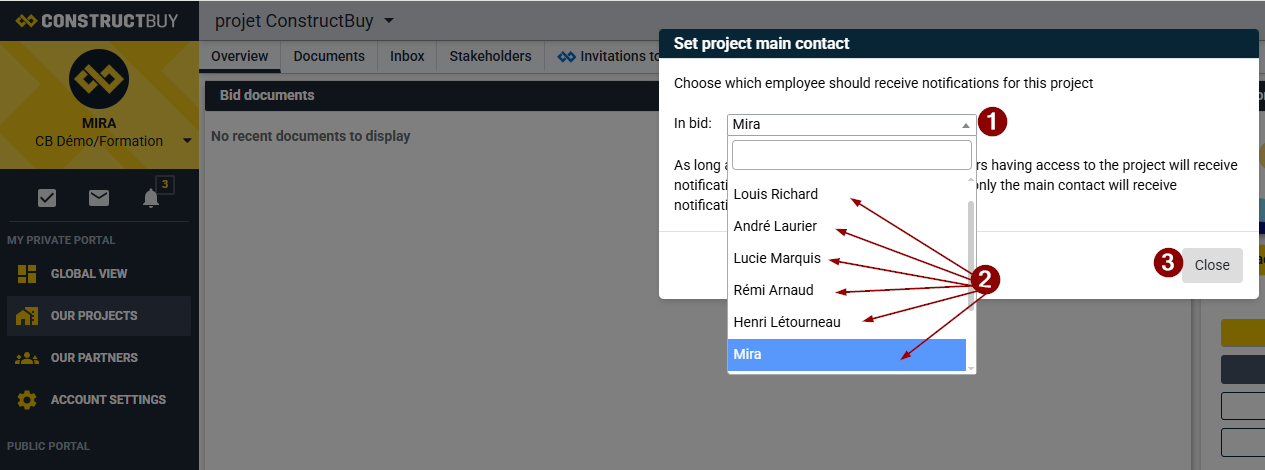Switch to the Stakeholders tab
Screen dimensions: 1265x470
(x=490, y=56)
